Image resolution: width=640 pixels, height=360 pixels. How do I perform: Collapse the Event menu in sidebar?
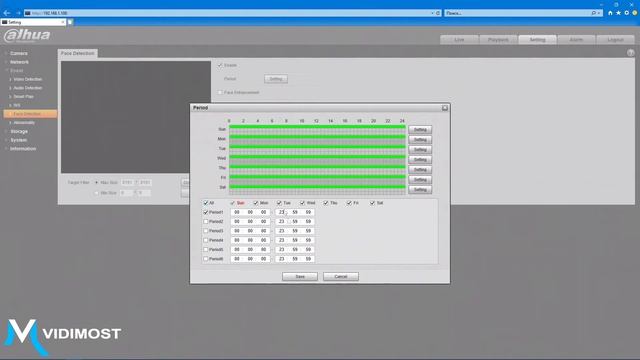pos(16,71)
